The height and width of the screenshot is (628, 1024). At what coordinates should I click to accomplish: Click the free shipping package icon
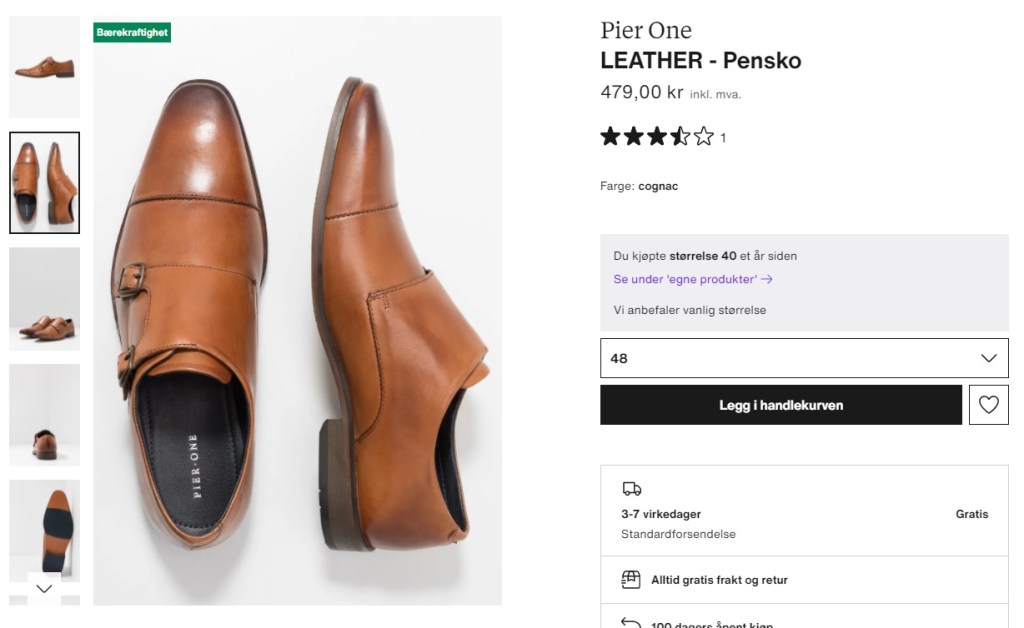[x=631, y=579]
